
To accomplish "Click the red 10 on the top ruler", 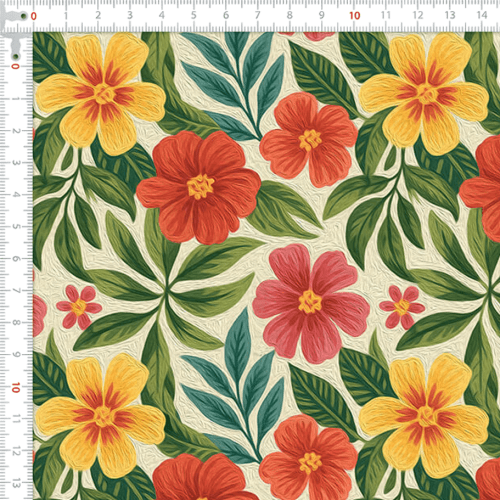I will point(355,16).
